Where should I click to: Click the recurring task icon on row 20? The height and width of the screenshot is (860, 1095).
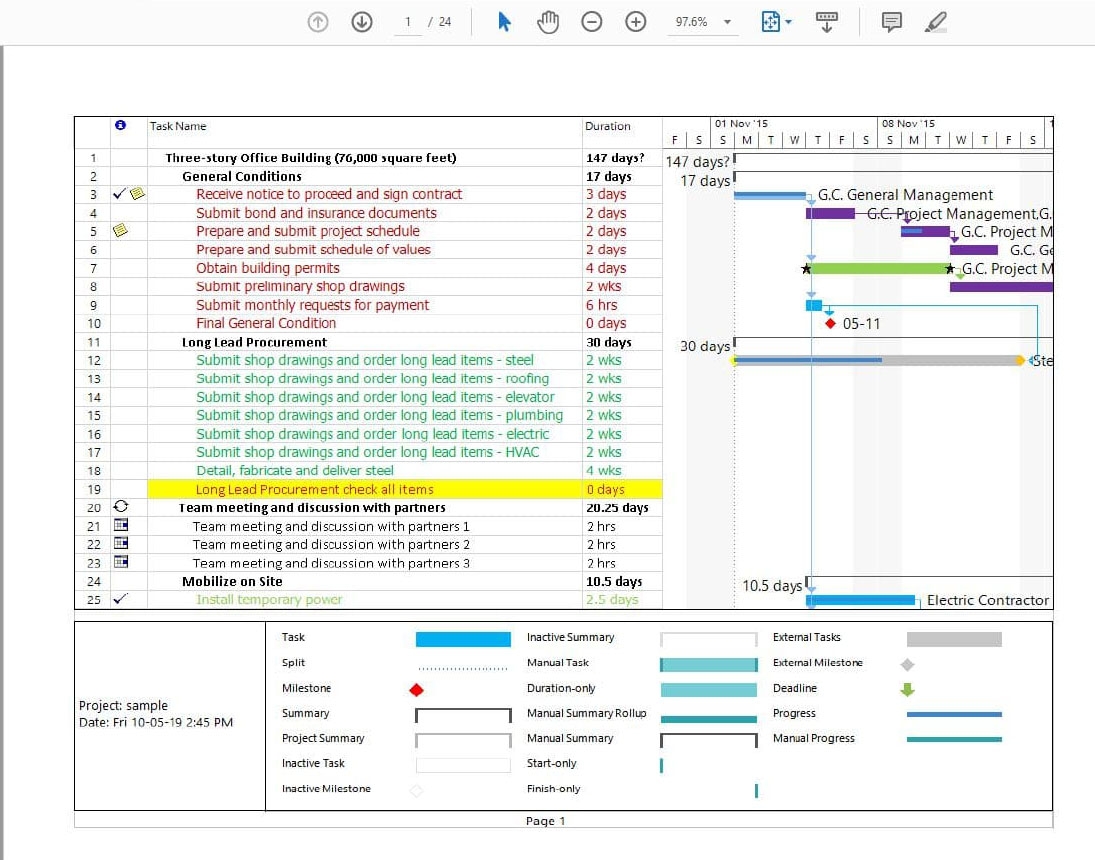(x=121, y=507)
